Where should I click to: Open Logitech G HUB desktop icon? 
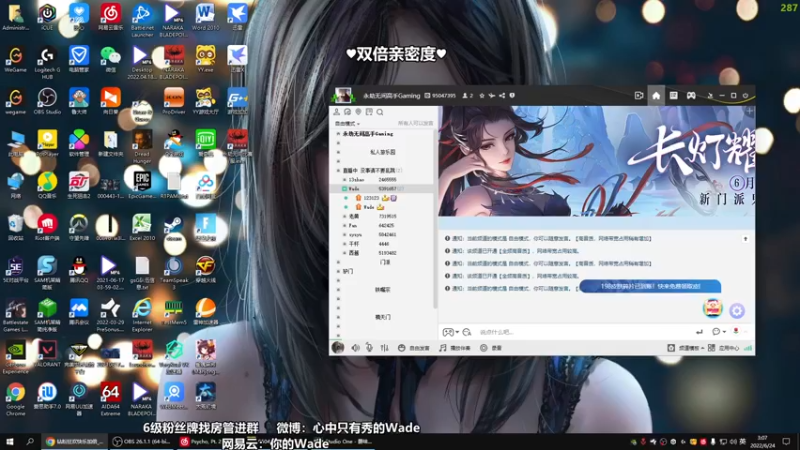(47, 62)
